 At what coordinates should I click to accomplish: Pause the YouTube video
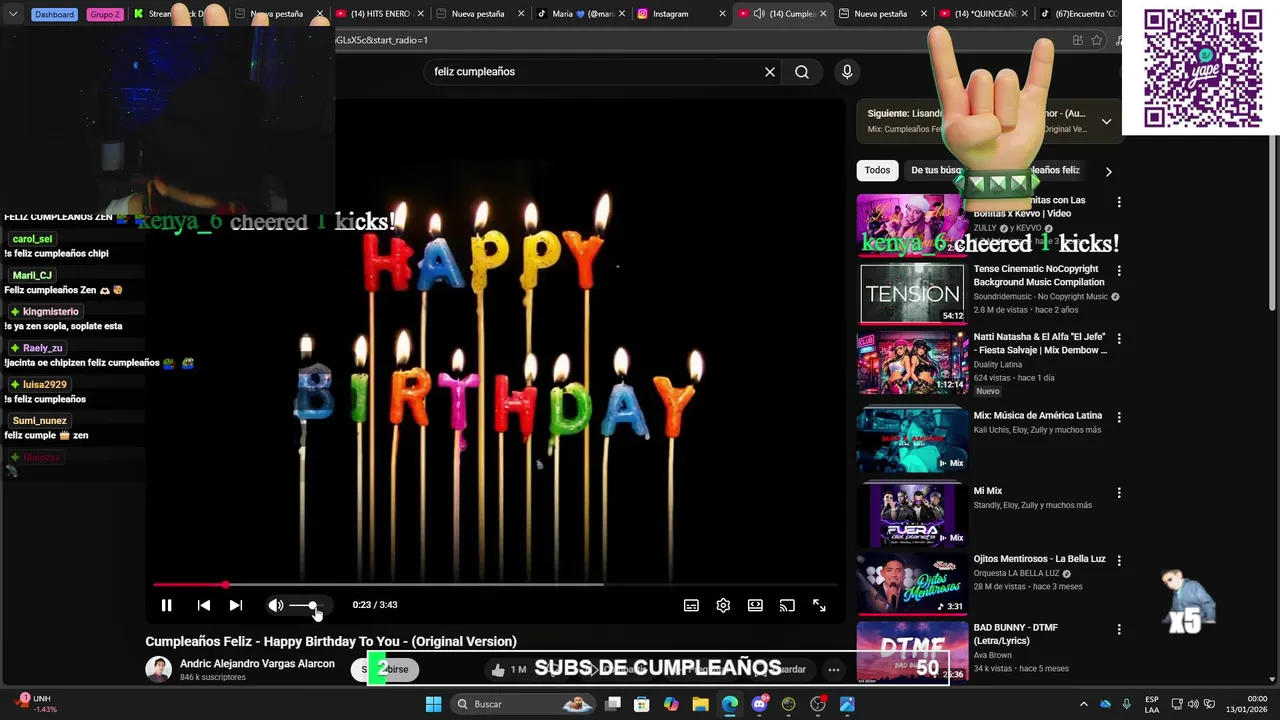pos(167,605)
